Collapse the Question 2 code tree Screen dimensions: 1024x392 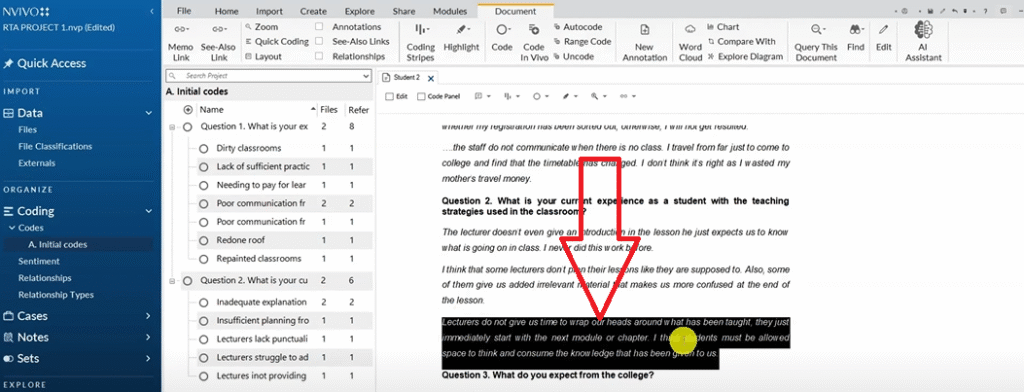click(172, 281)
